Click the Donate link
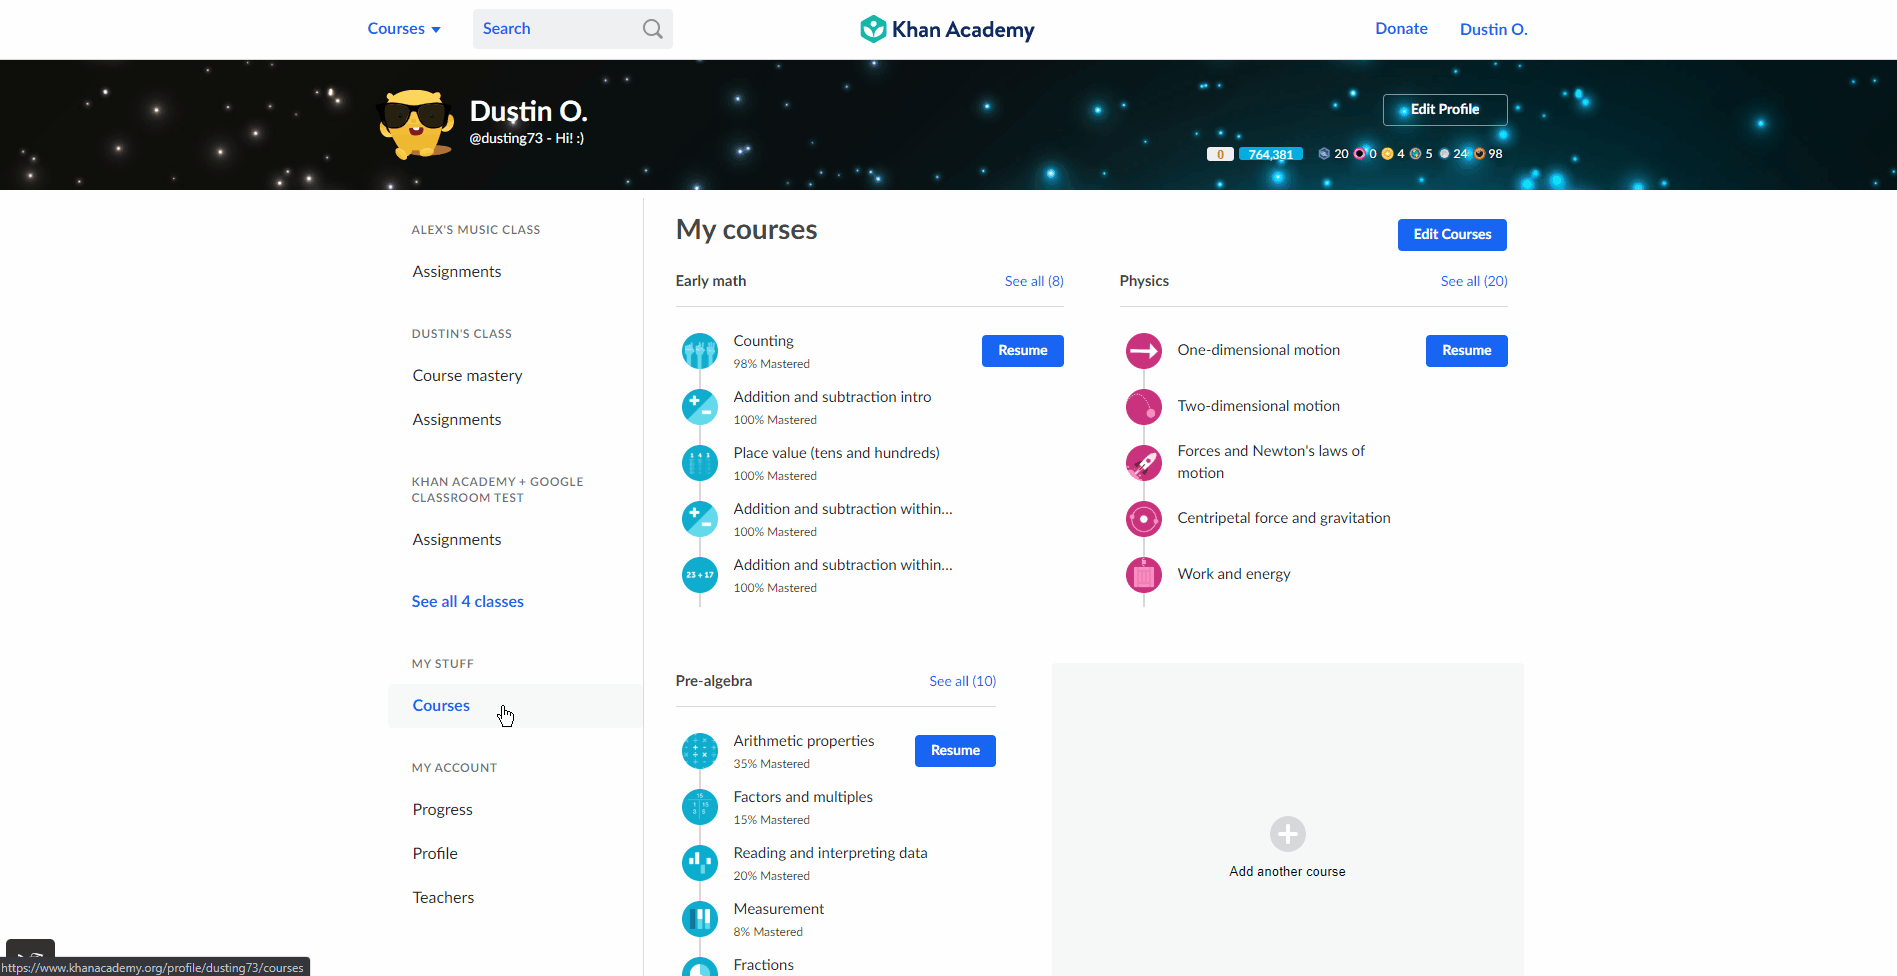 (1401, 29)
